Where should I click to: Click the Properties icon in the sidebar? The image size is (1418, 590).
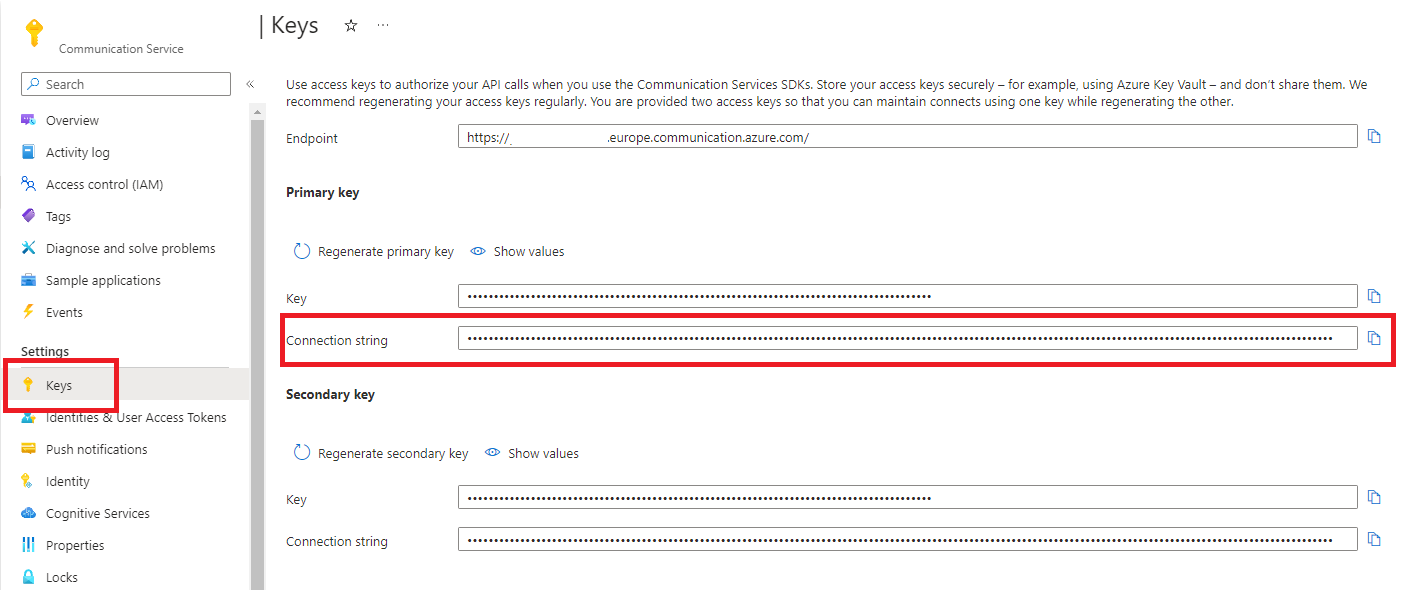click(x=28, y=546)
